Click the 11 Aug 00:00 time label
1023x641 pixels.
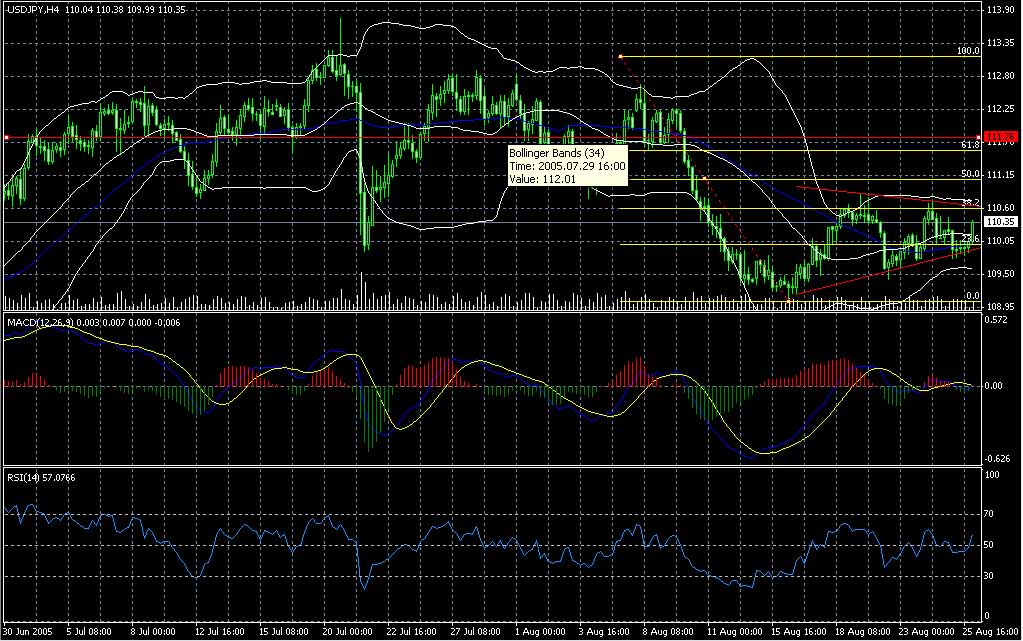[735, 632]
